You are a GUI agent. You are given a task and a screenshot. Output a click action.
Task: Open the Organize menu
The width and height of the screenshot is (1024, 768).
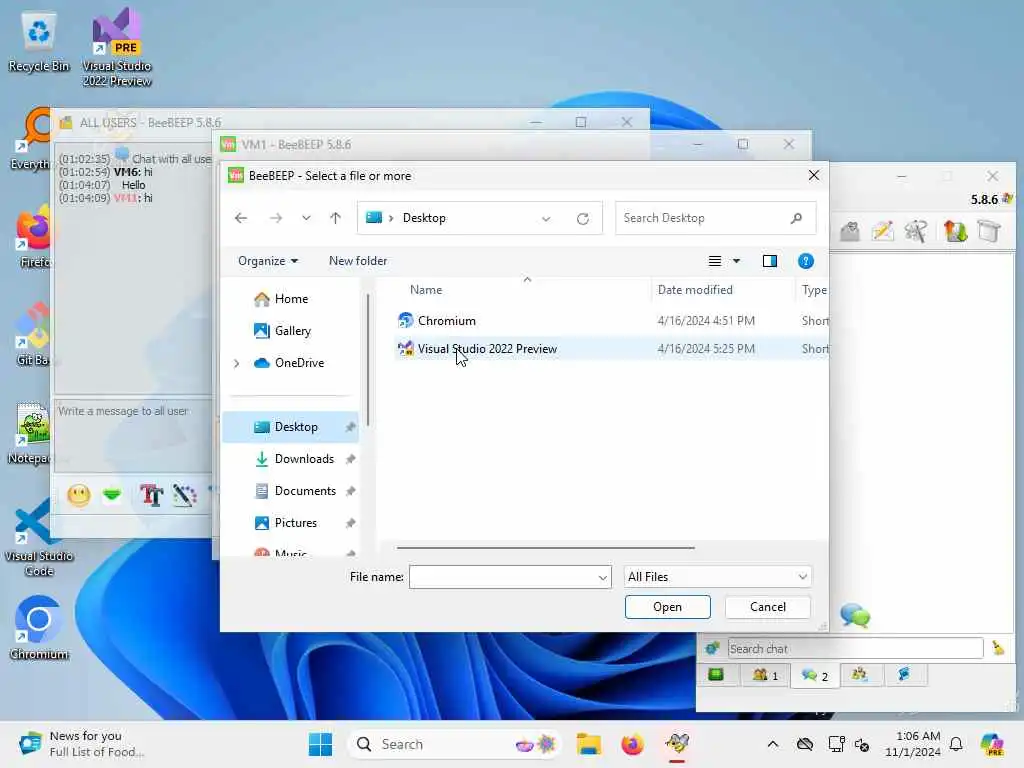click(268, 261)
